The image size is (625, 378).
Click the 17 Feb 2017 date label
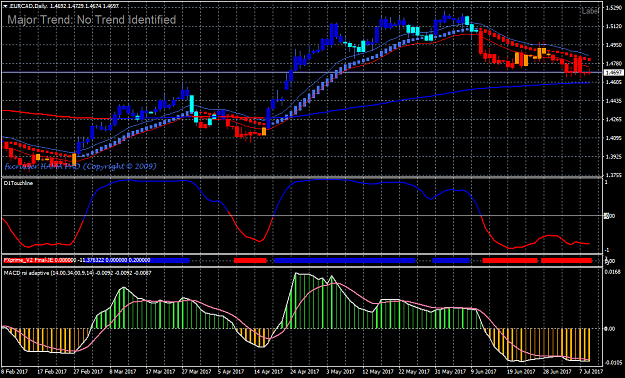click(x=51, y=371)
